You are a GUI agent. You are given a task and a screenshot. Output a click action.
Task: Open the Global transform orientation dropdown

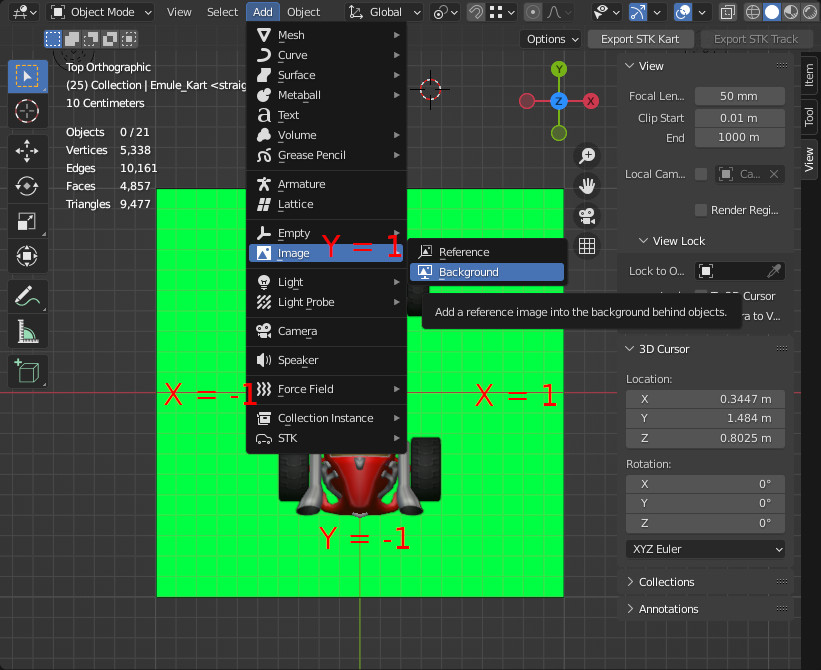coord(384,12)
